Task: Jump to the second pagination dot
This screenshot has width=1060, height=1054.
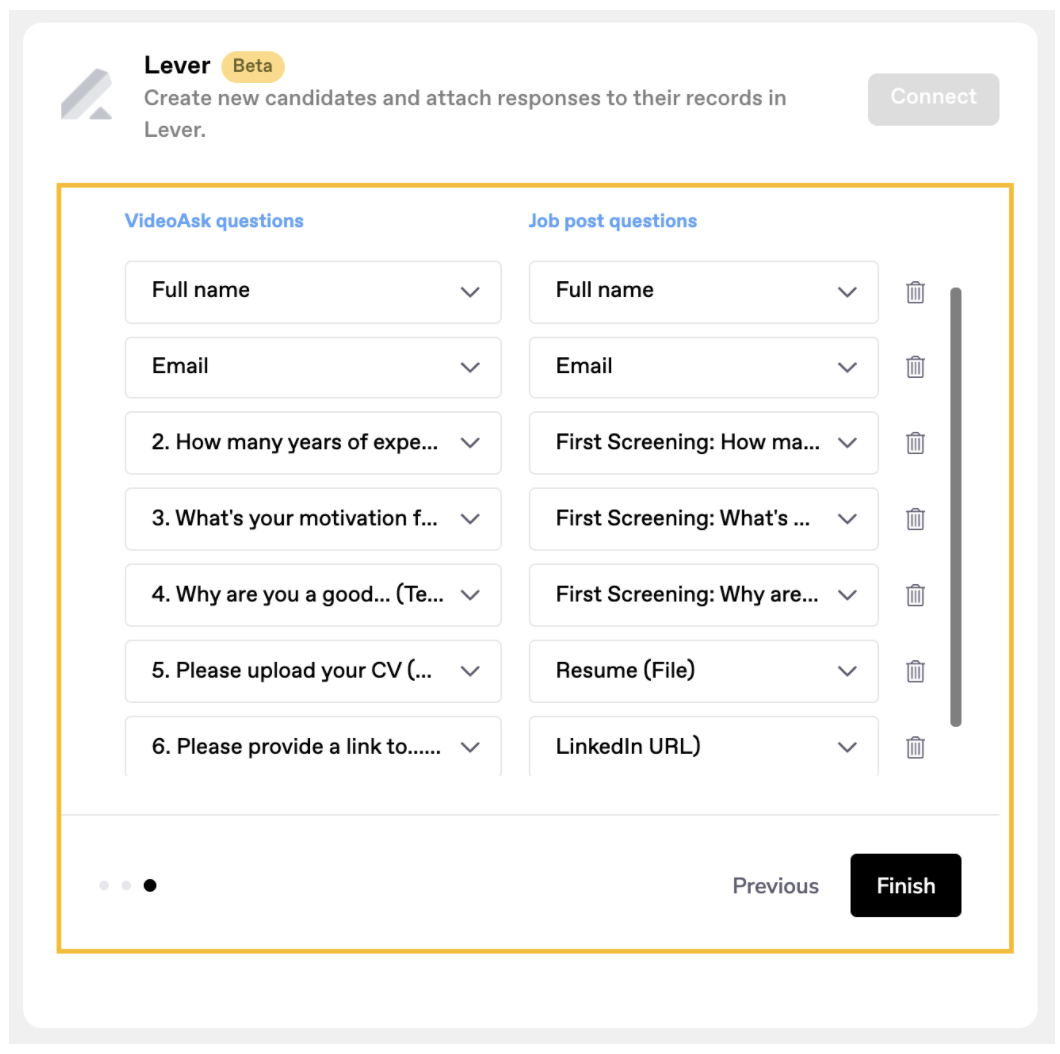Action: 126,885
